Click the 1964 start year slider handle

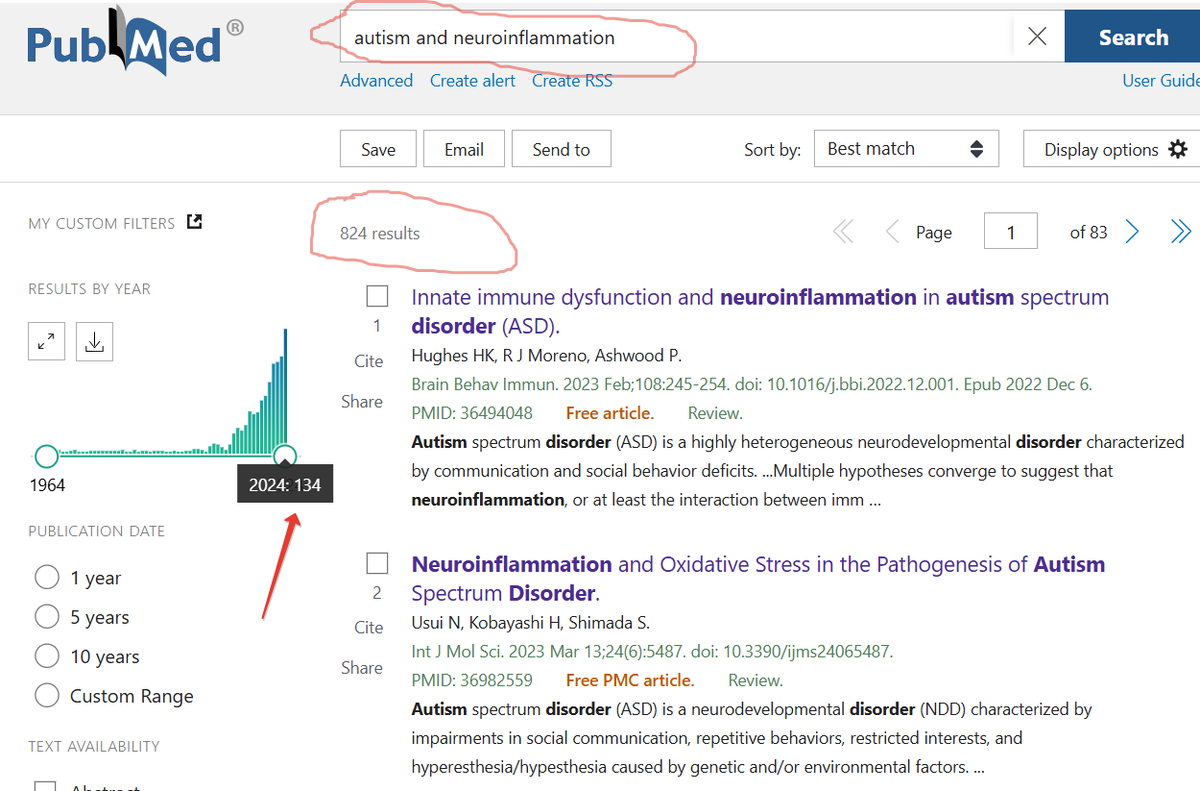(46, 457)
